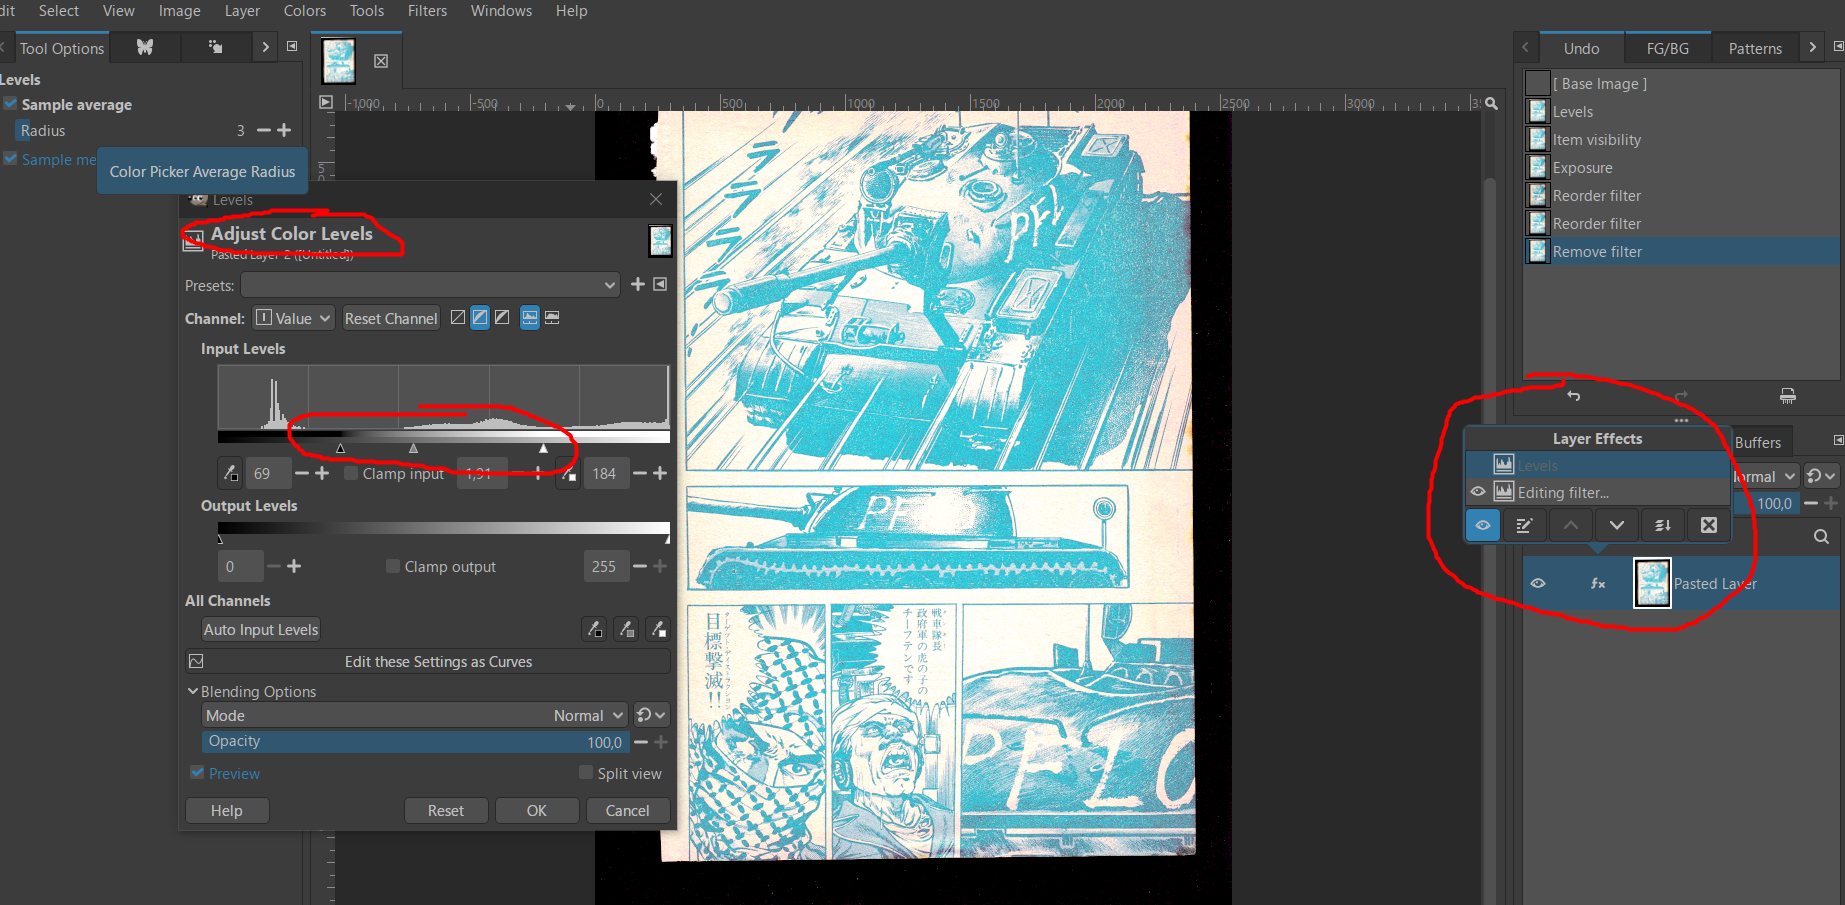
Task: Toggle all layer effects visibility button
Action: point(1482,525)
